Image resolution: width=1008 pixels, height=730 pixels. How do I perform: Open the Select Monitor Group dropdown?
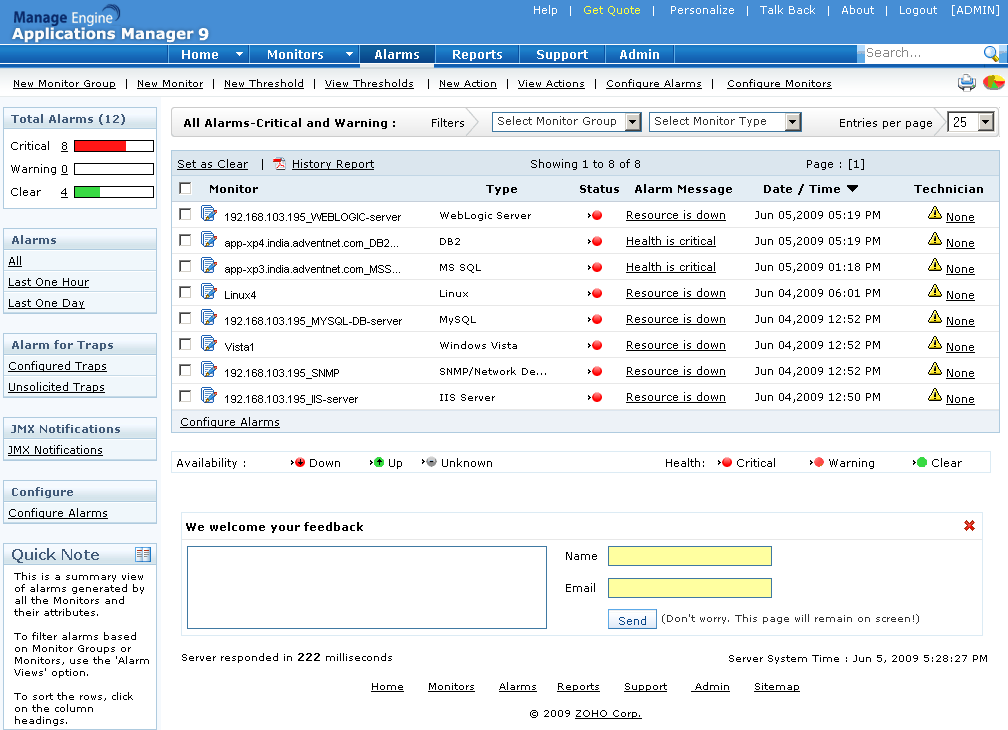click(566, 122)
